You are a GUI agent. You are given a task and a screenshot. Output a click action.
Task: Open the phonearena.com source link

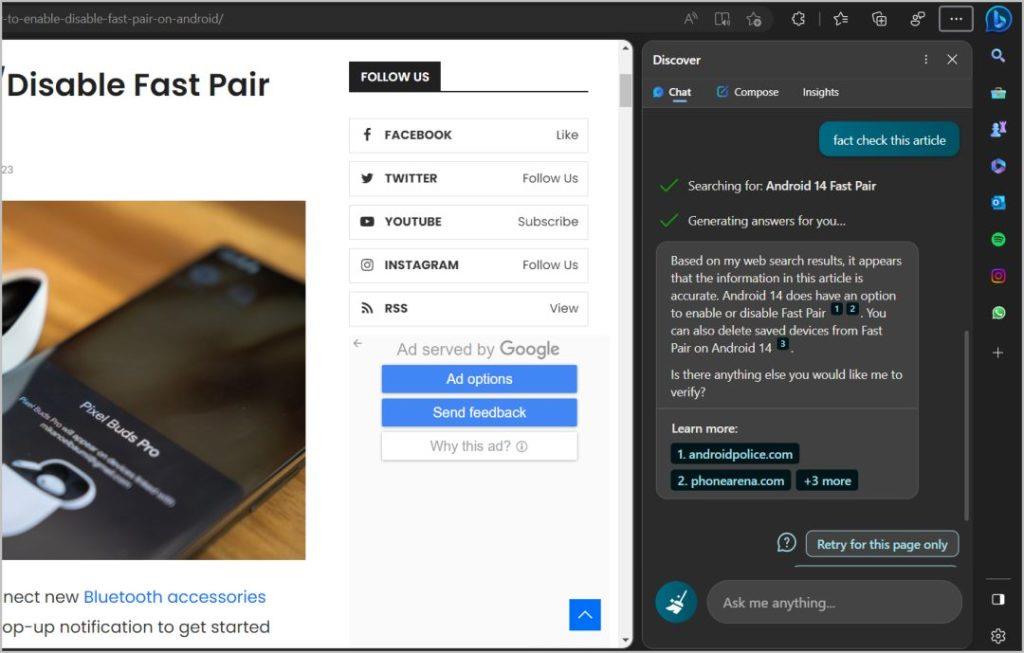point(731,481)
